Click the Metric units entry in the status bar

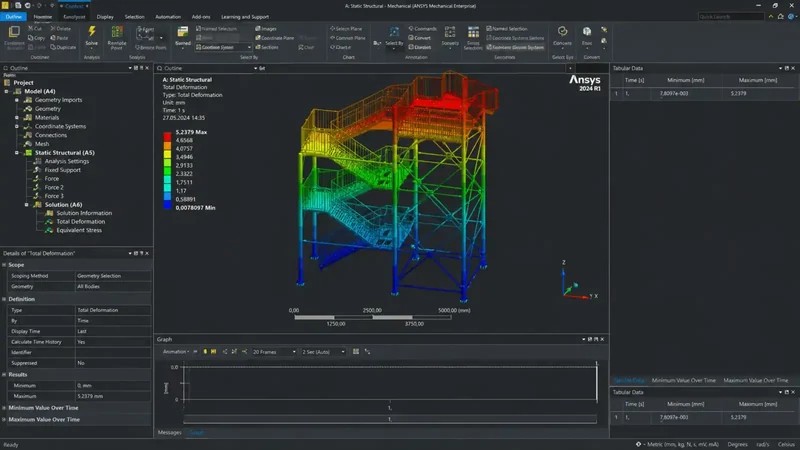point(683,444)
